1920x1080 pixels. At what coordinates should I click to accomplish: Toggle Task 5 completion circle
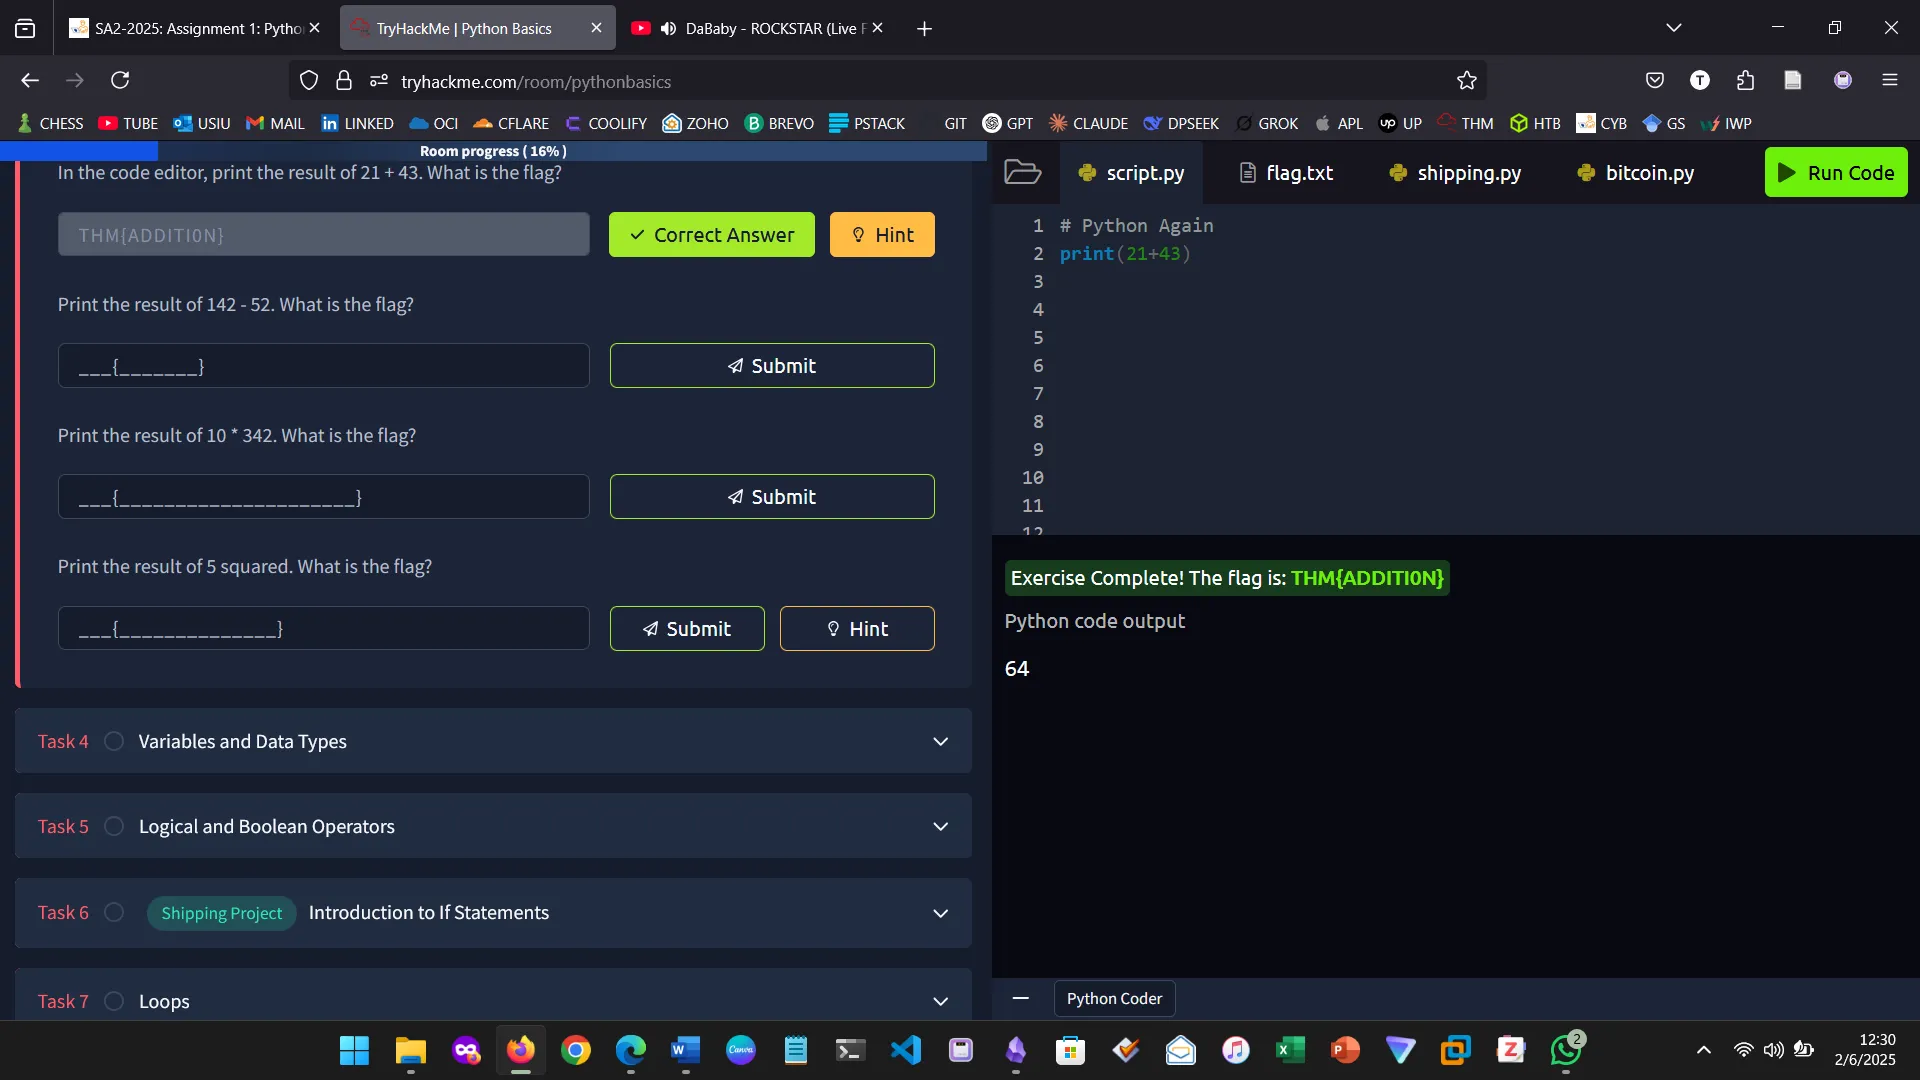114,826
